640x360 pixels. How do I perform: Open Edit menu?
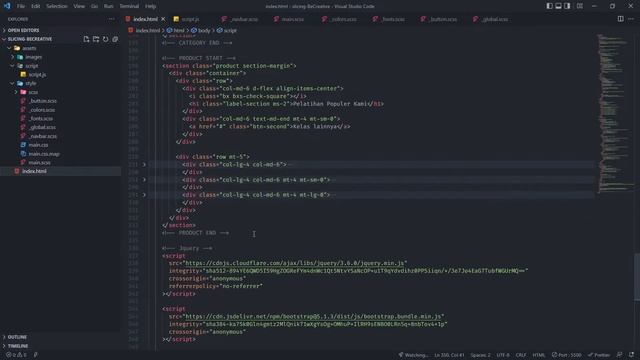click(36, 6)
